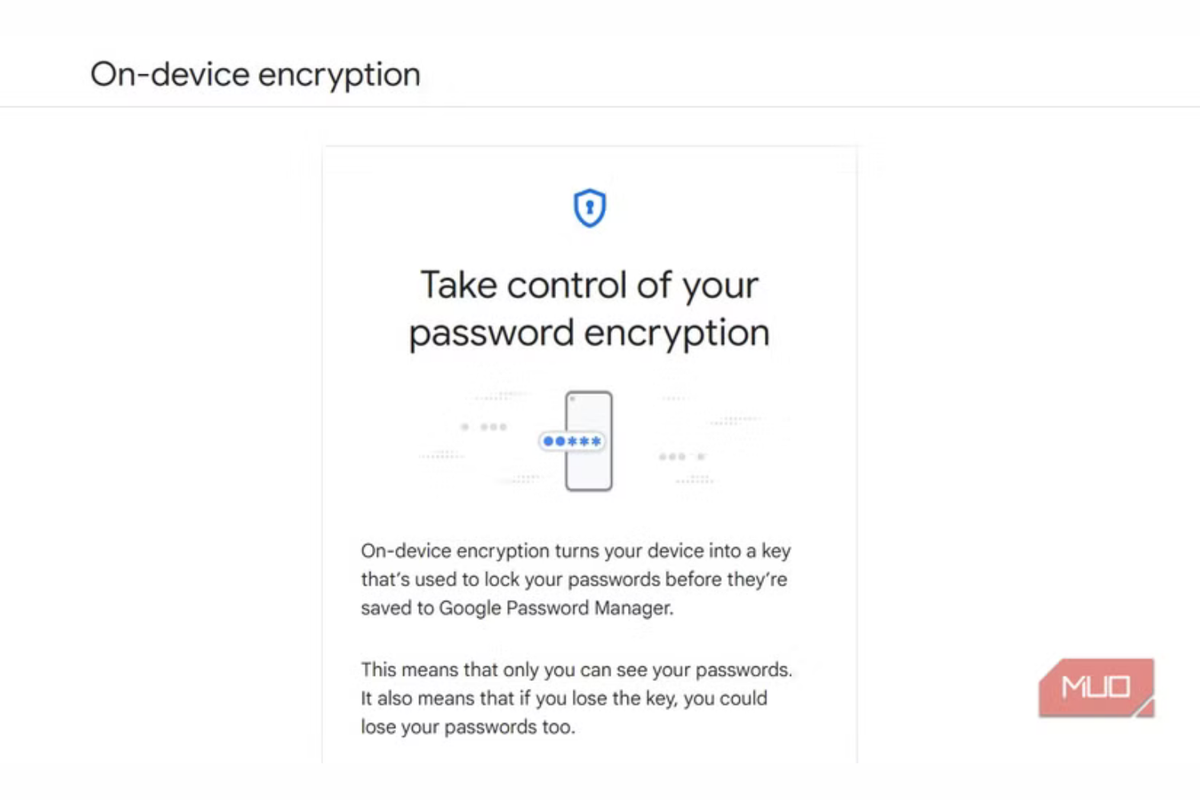
Task: Click the "password encryption" heading line
Action: pos(589,333)
